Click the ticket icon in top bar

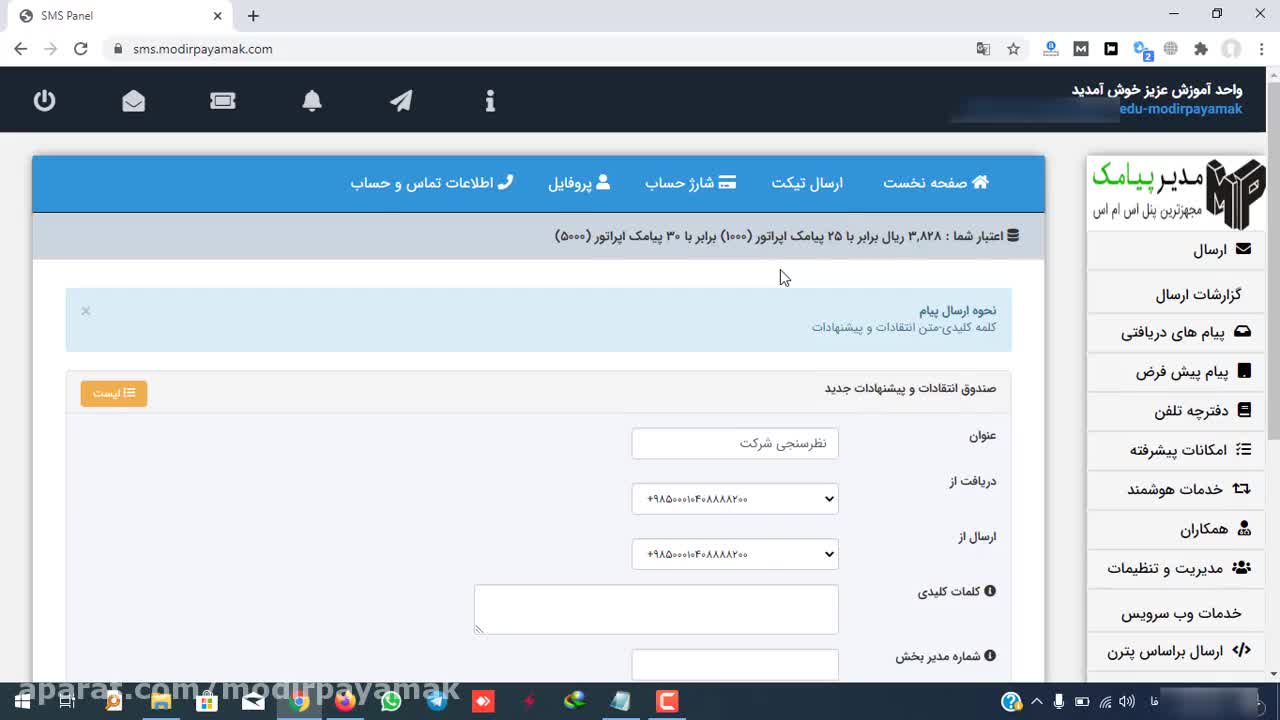(223, 100)
